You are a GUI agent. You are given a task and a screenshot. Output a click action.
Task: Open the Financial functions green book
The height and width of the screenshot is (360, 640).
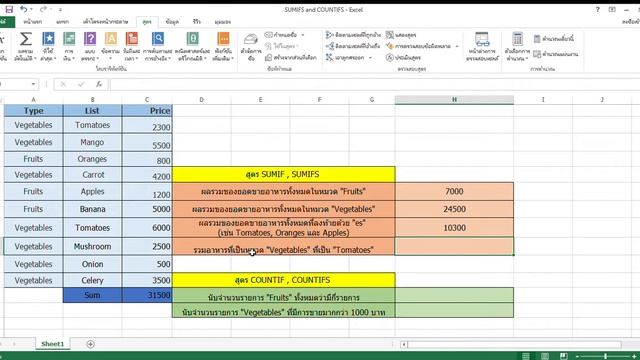(69, 47)
